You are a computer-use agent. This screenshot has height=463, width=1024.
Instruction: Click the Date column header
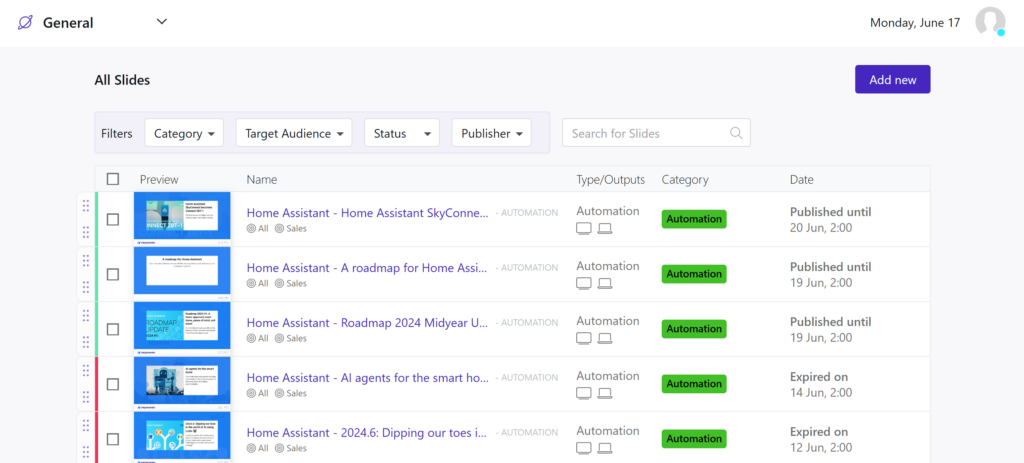point(802,180)
